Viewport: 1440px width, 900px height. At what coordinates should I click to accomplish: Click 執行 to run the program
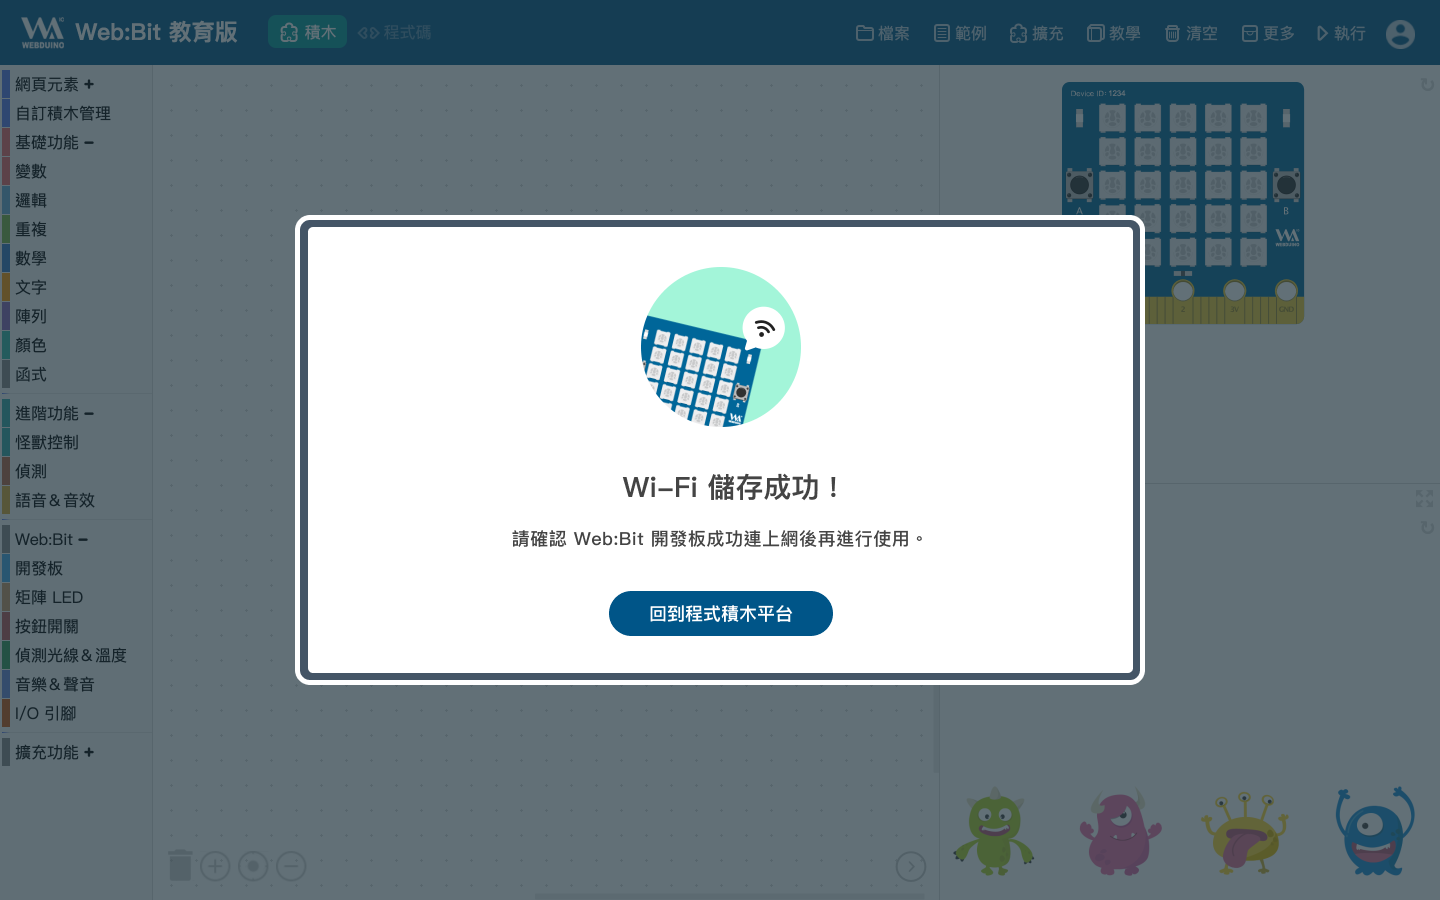1341,33
